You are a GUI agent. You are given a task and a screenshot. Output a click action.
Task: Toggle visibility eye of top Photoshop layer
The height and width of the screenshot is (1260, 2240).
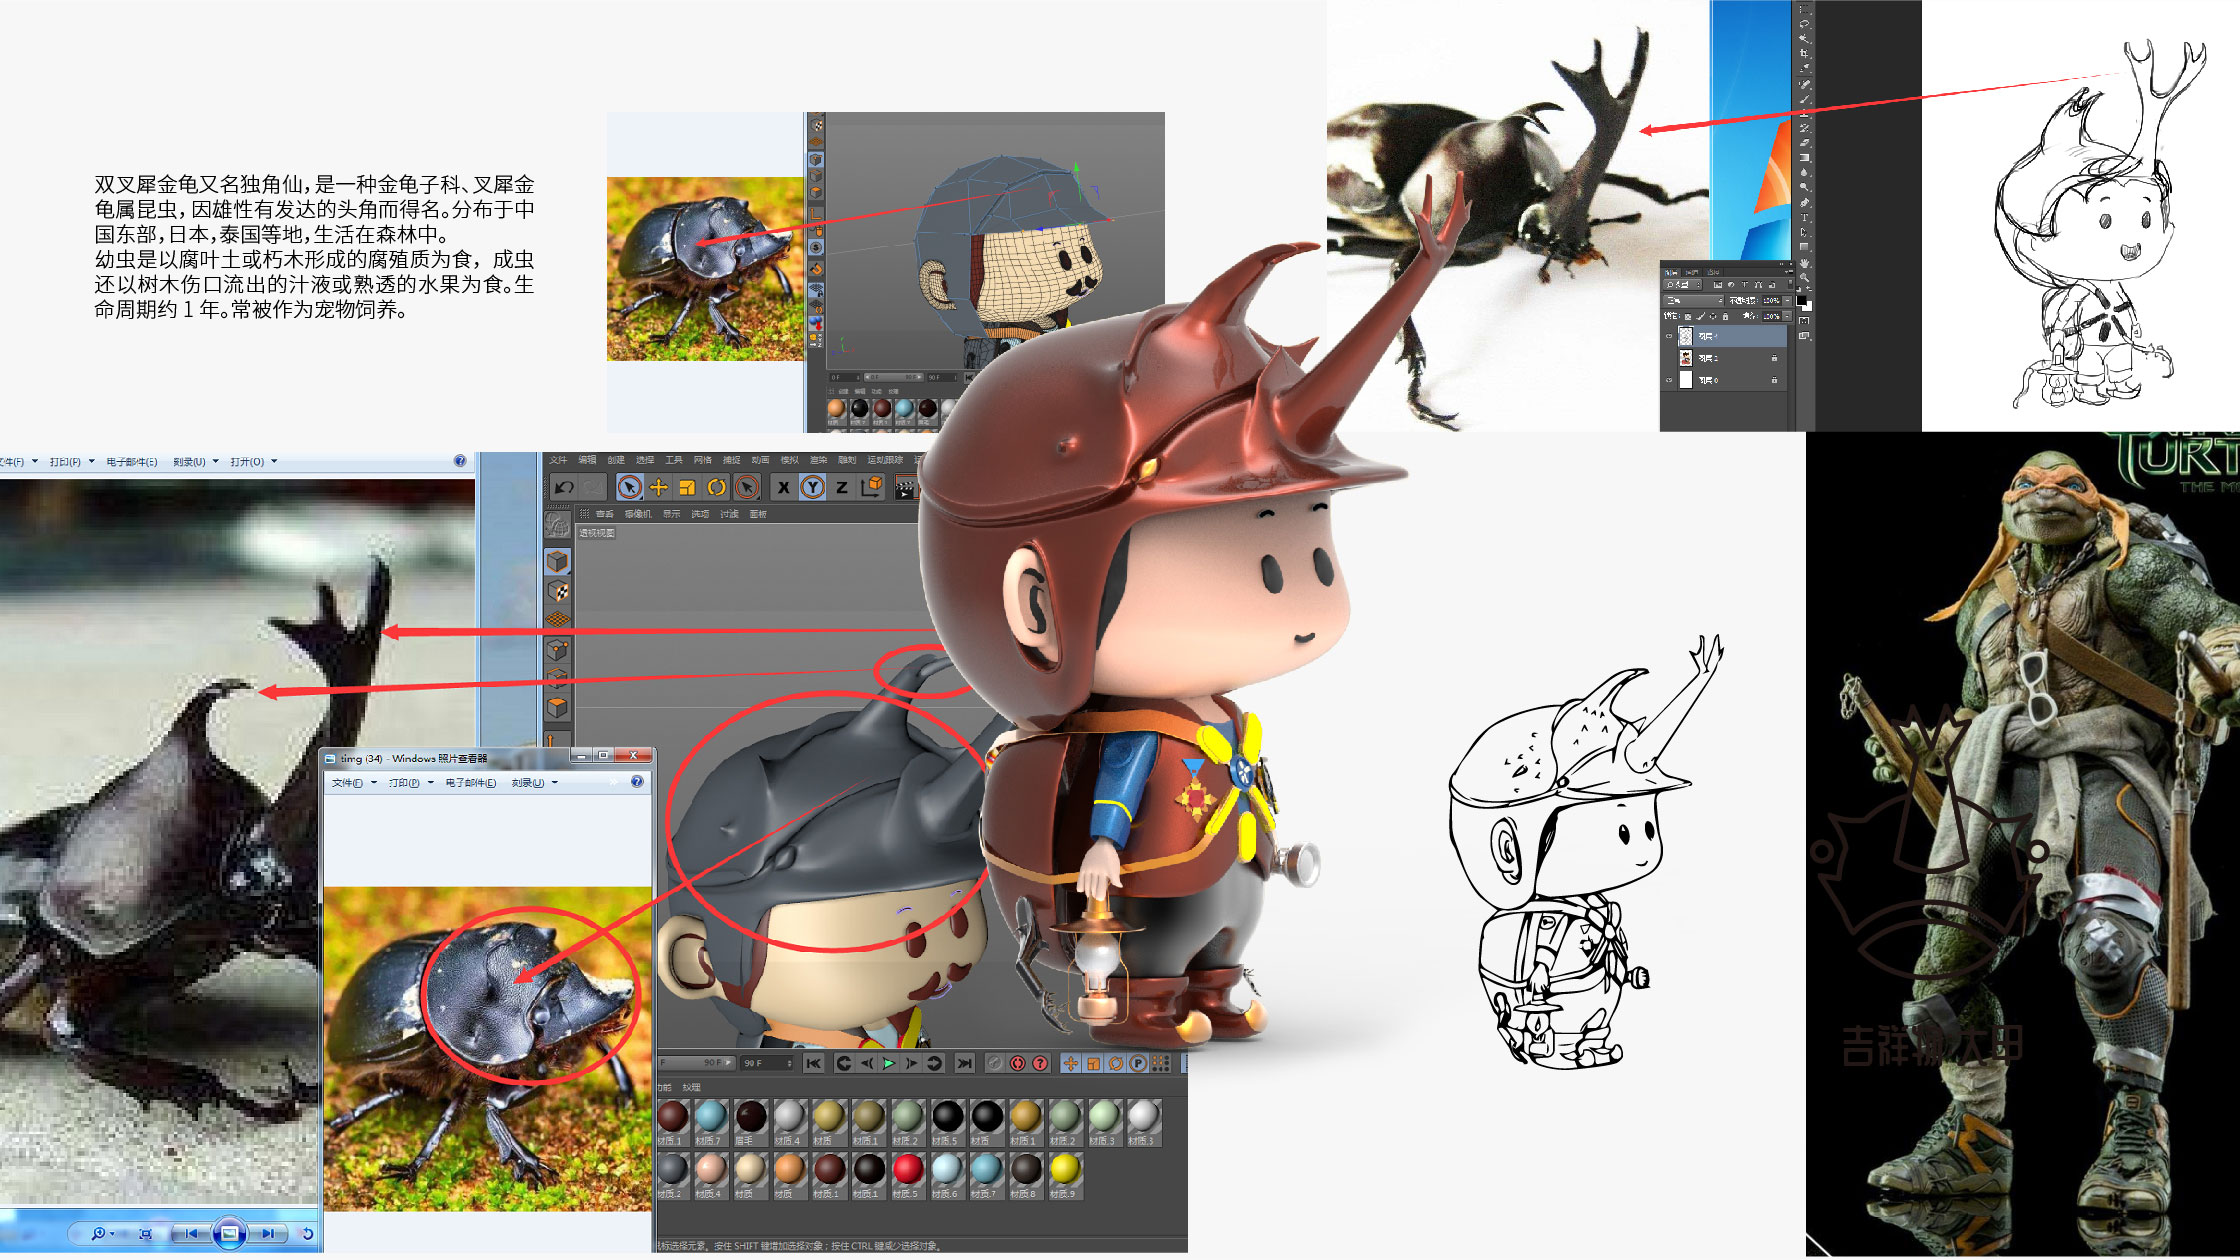1669,337
